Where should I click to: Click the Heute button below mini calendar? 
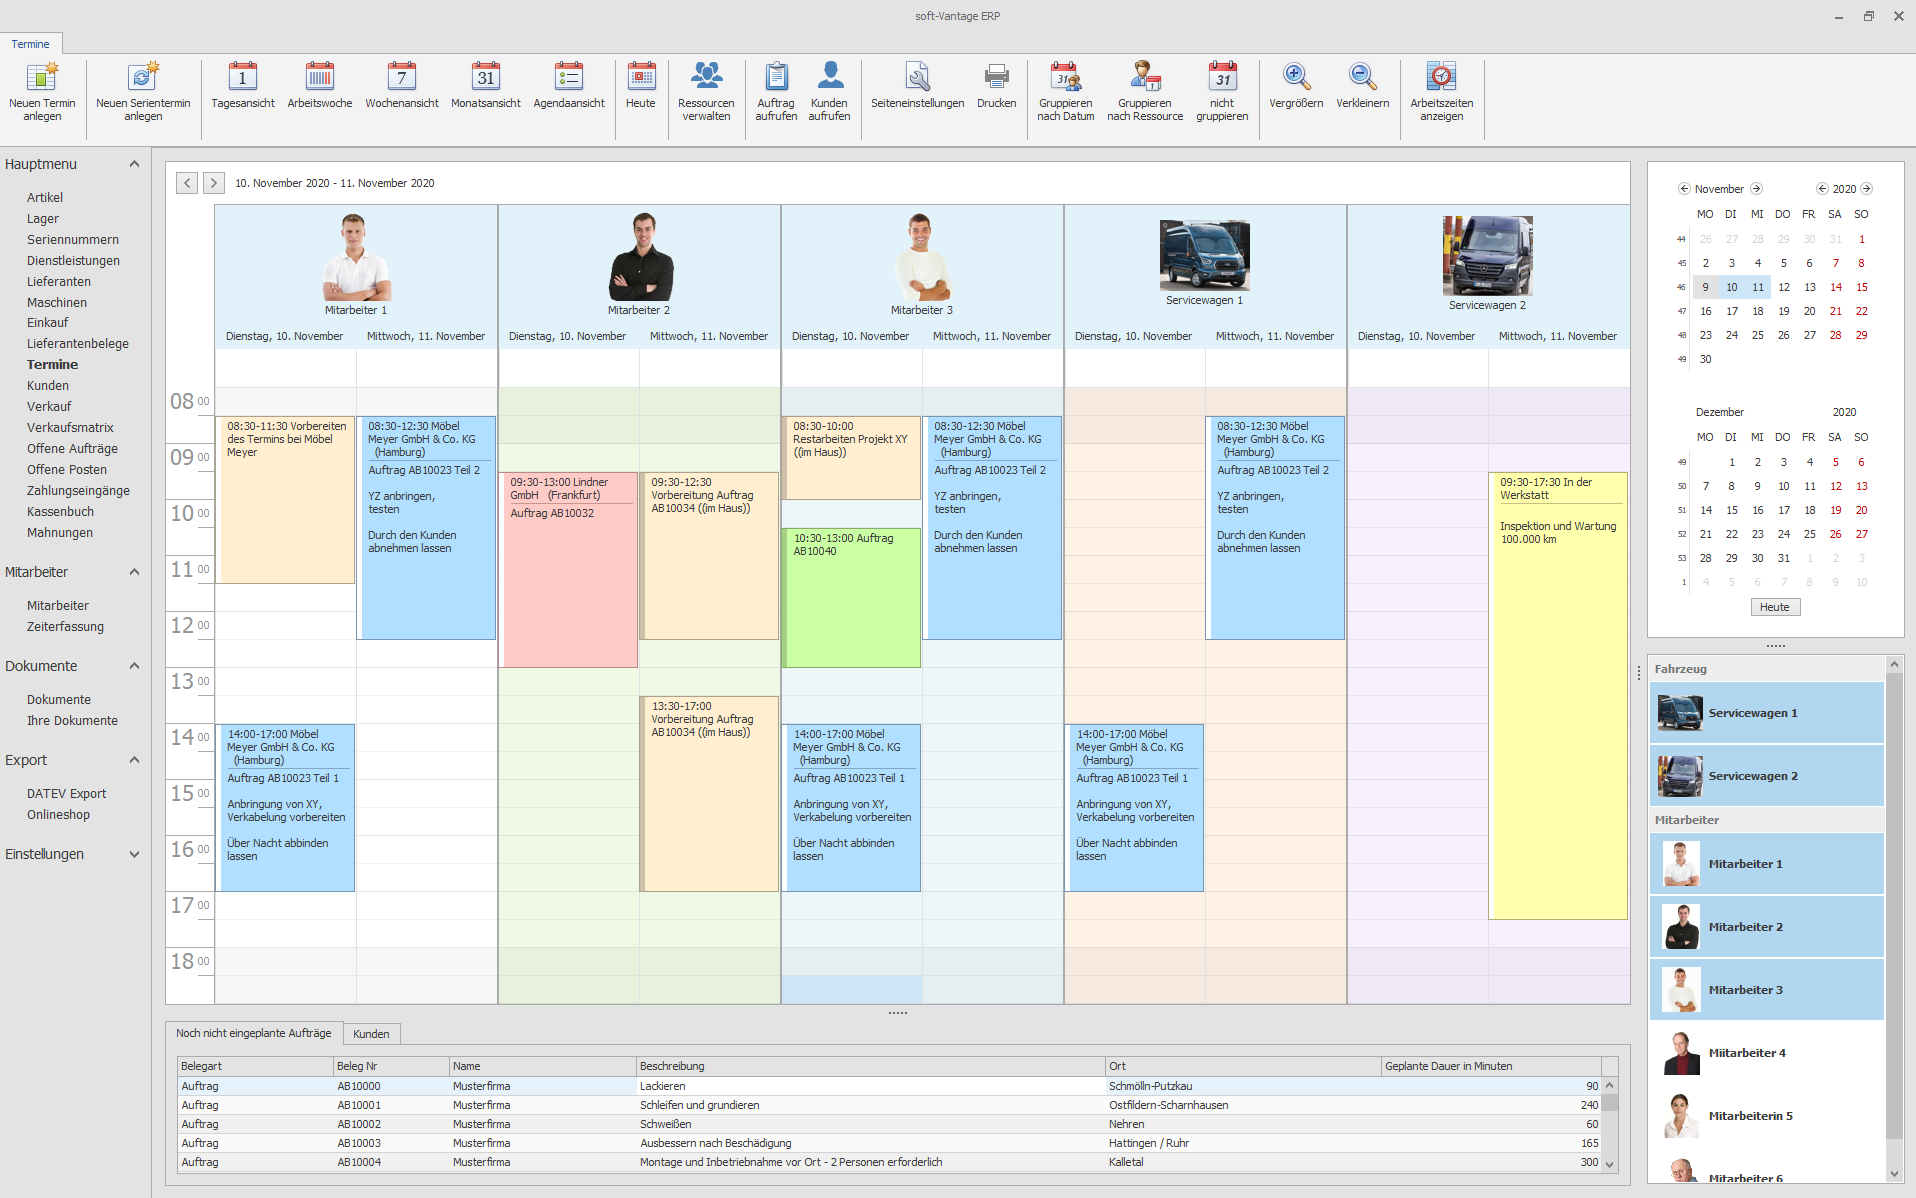pos(1774,607)
